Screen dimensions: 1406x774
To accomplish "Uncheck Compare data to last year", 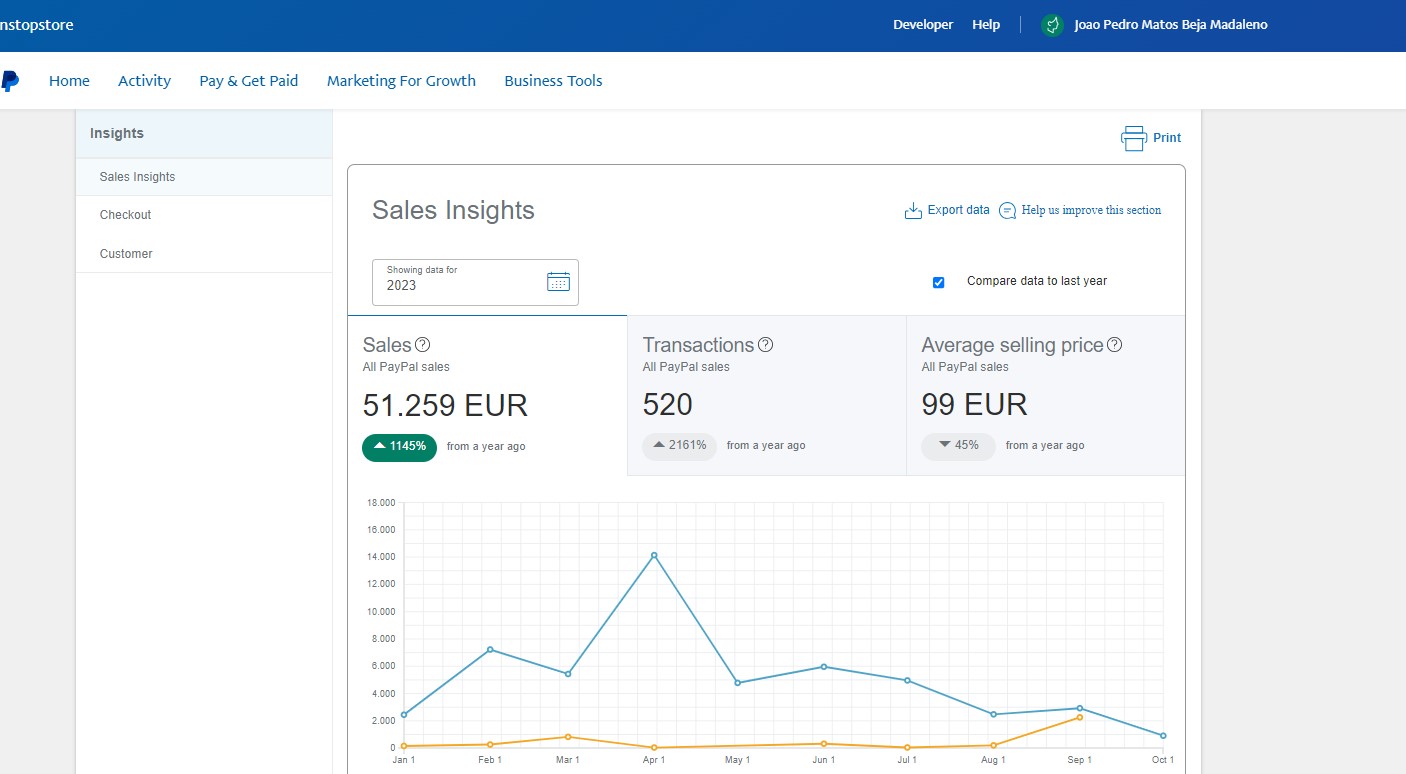I will [x=938, y=282].
